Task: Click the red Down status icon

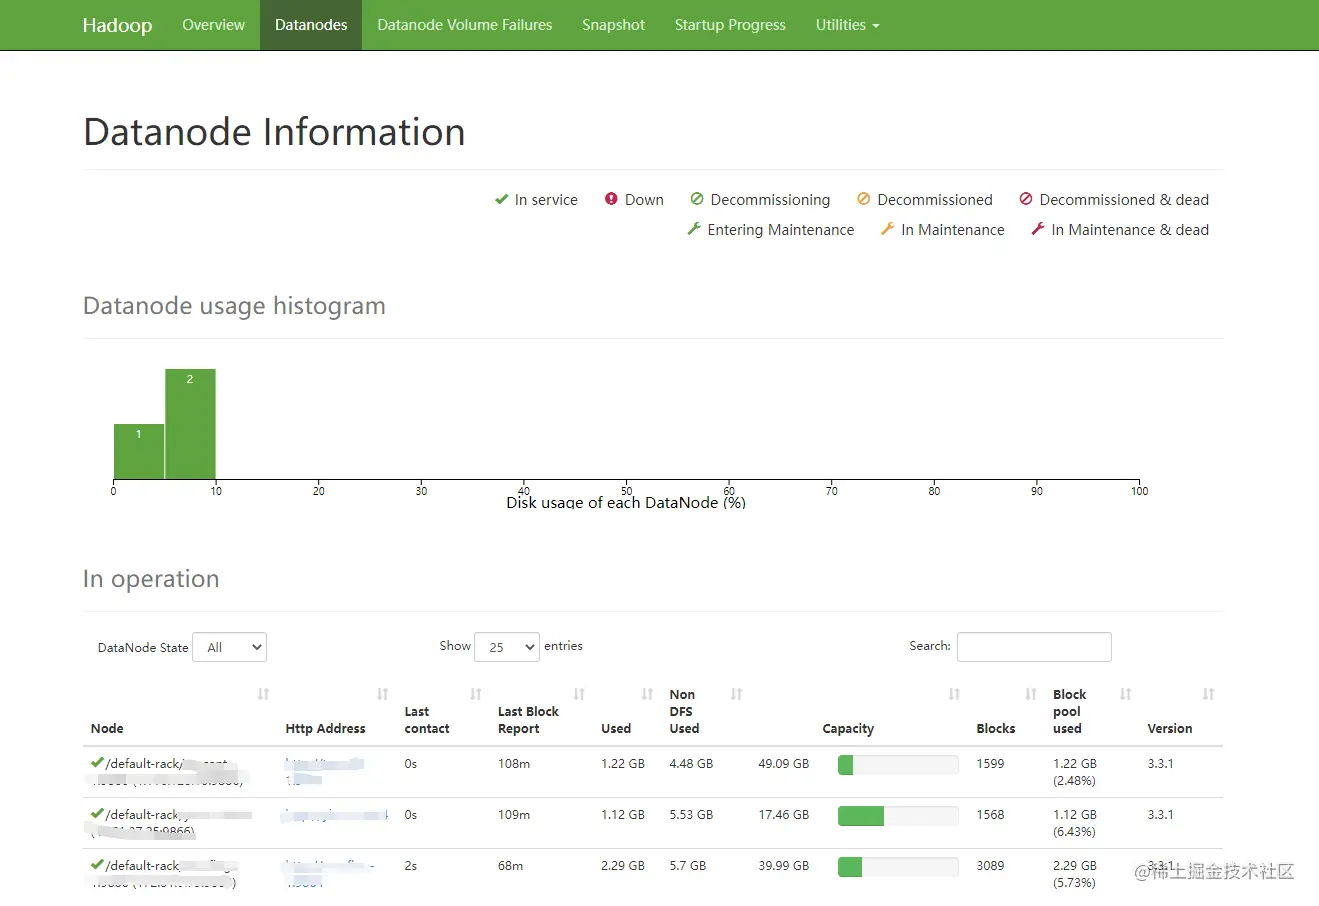Action: (x=611, y=199)
